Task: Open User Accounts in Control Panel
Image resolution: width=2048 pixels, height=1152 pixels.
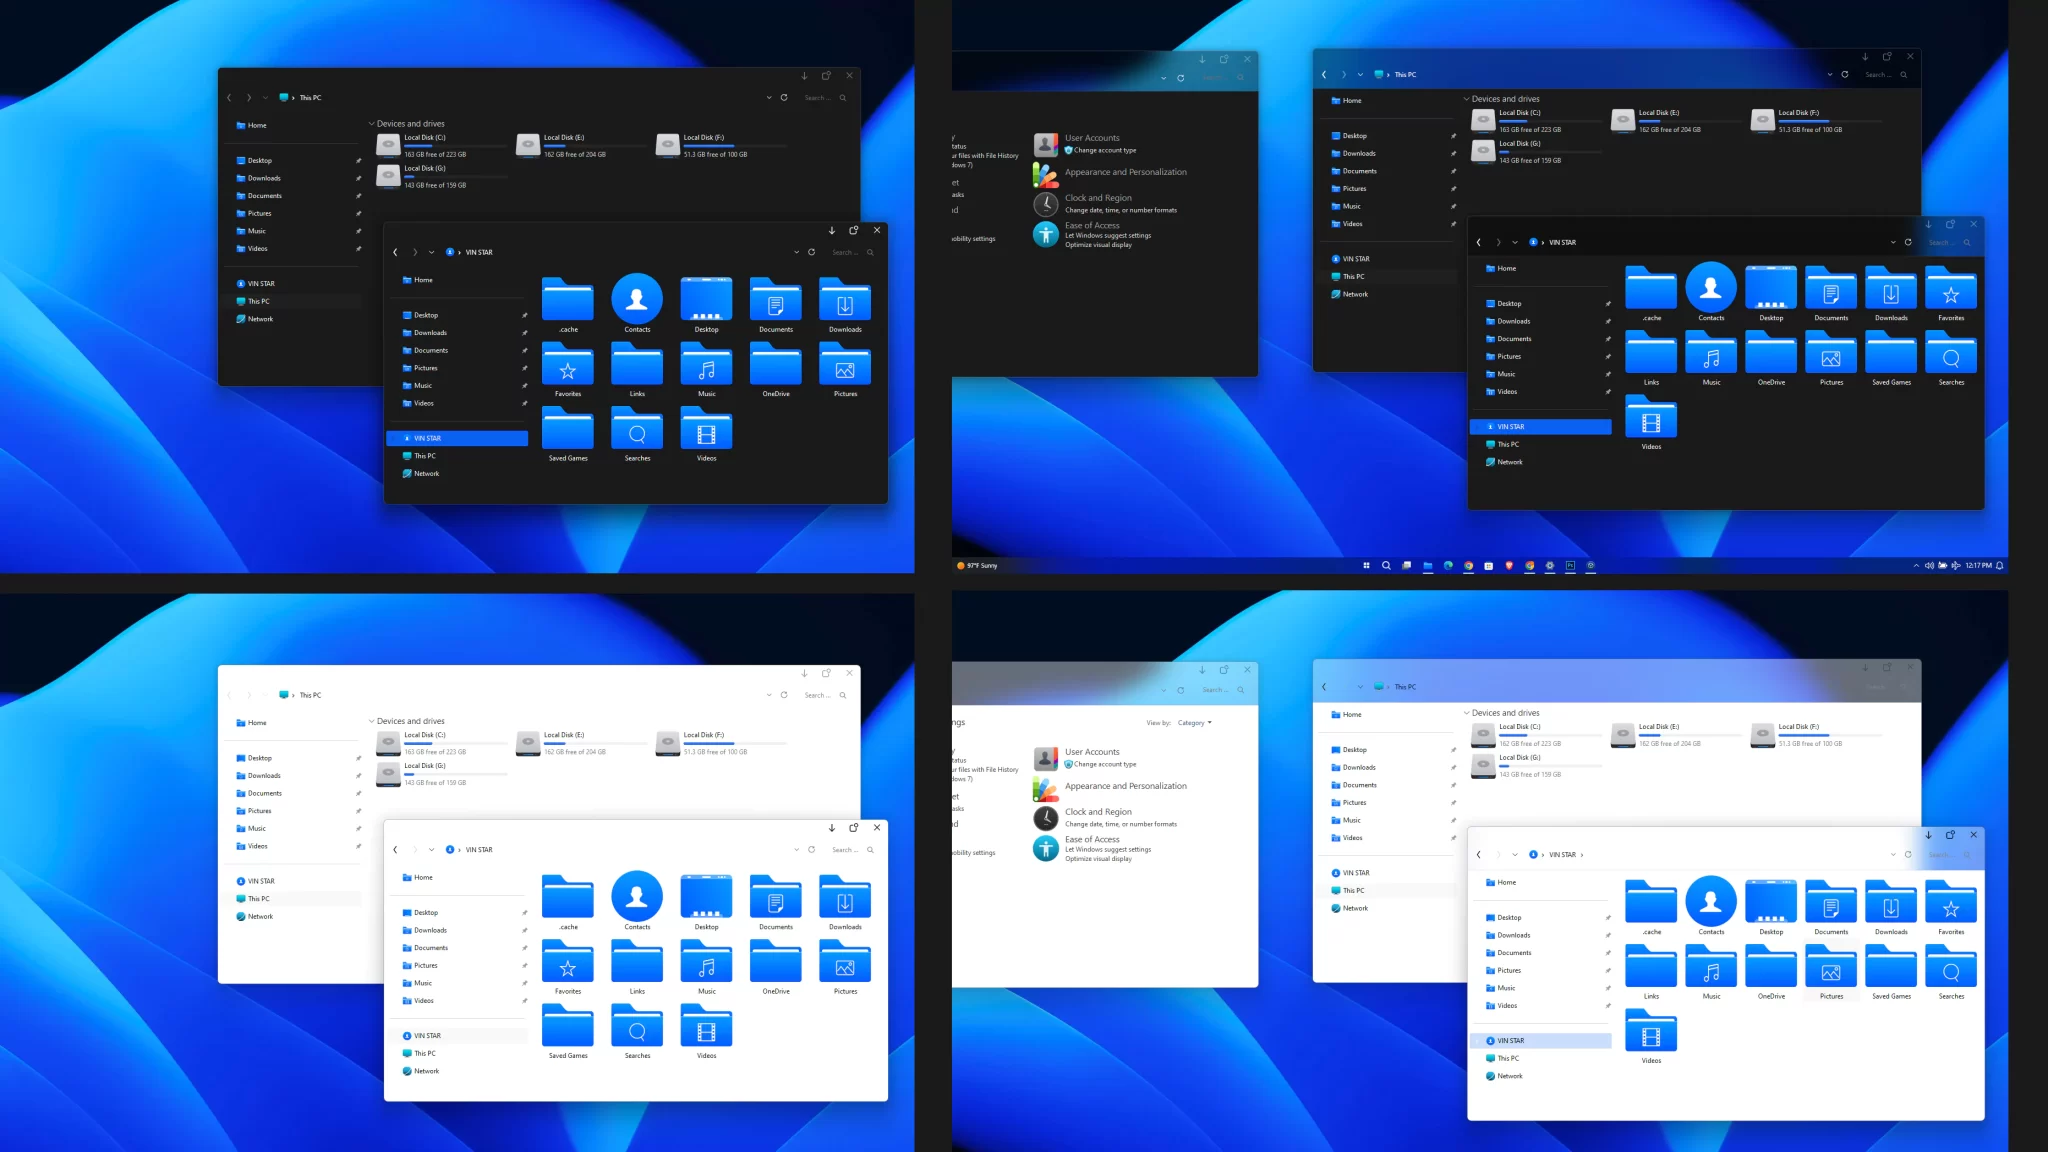Action: click(1091, 137)
